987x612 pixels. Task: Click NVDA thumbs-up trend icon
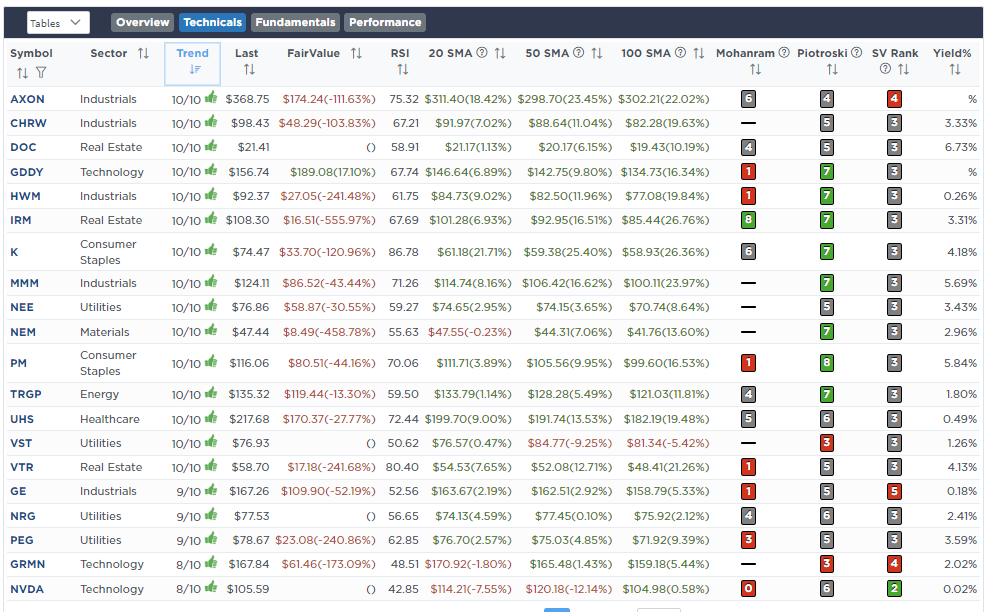pos(211,587)
